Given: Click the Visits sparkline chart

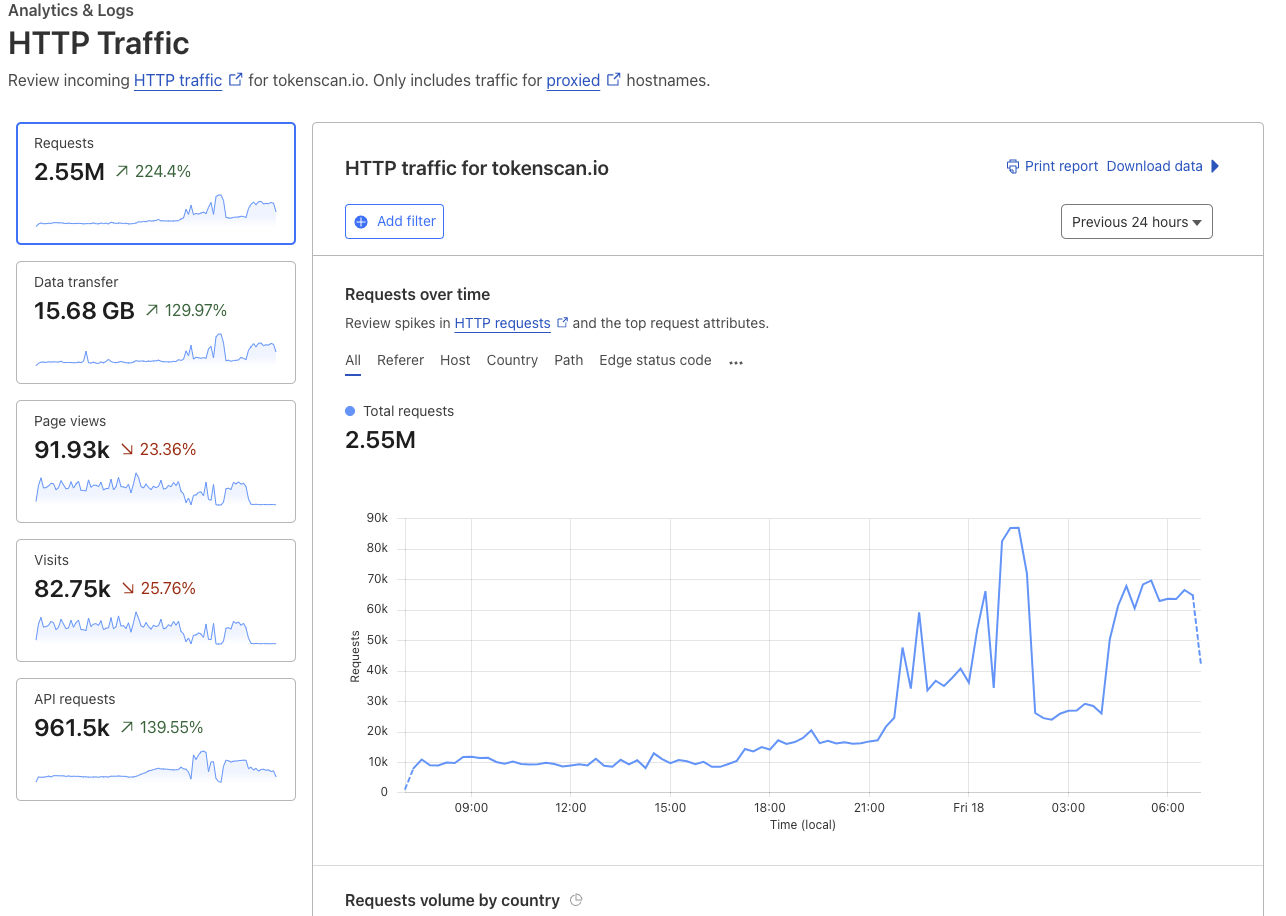Looking at the screenshot, I should coord(156,628).
